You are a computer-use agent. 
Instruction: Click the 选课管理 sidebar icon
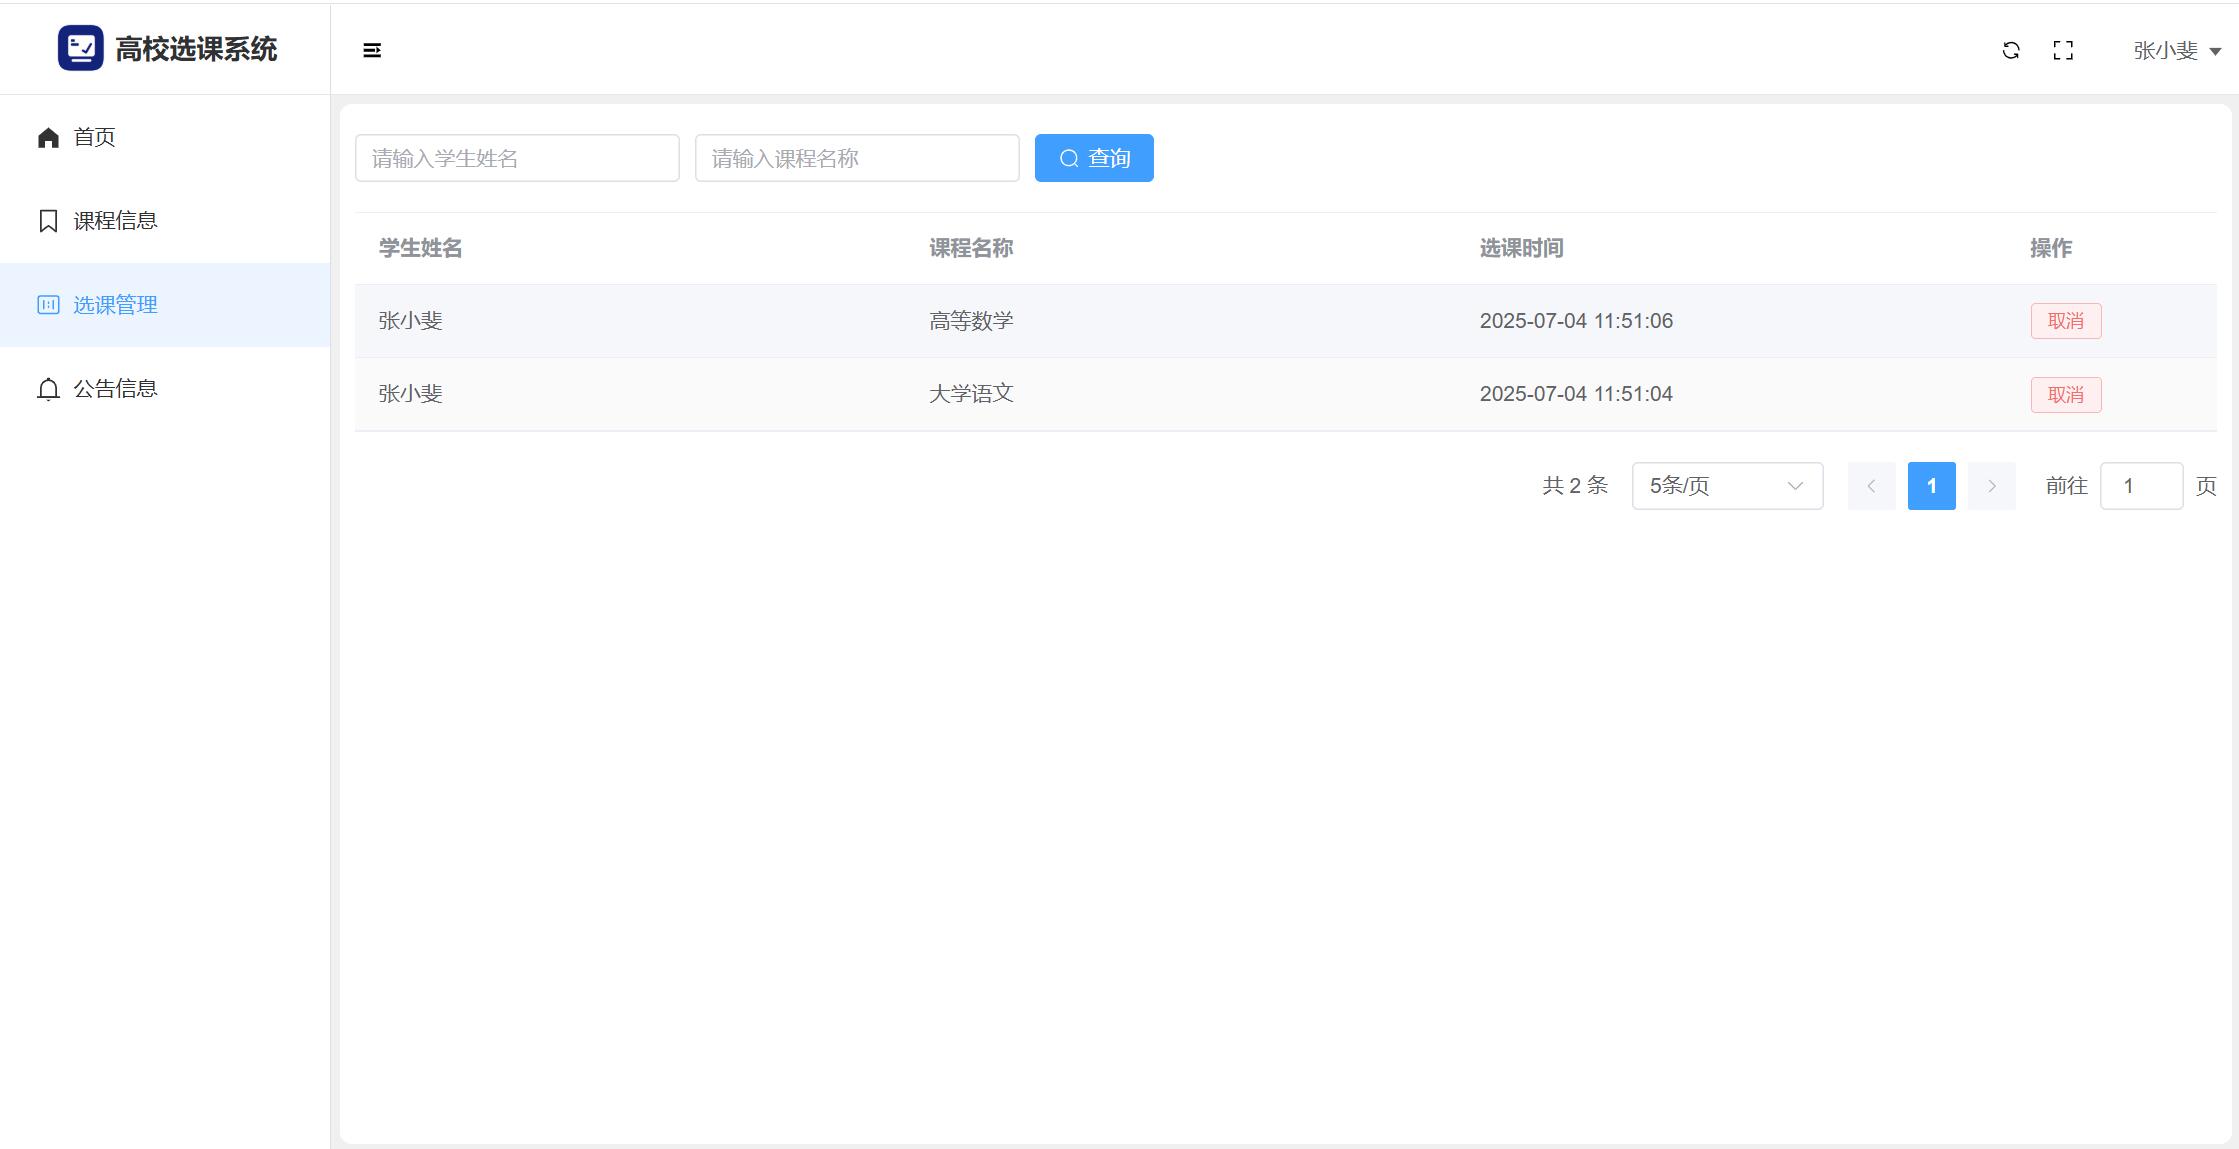coord(48,305)
